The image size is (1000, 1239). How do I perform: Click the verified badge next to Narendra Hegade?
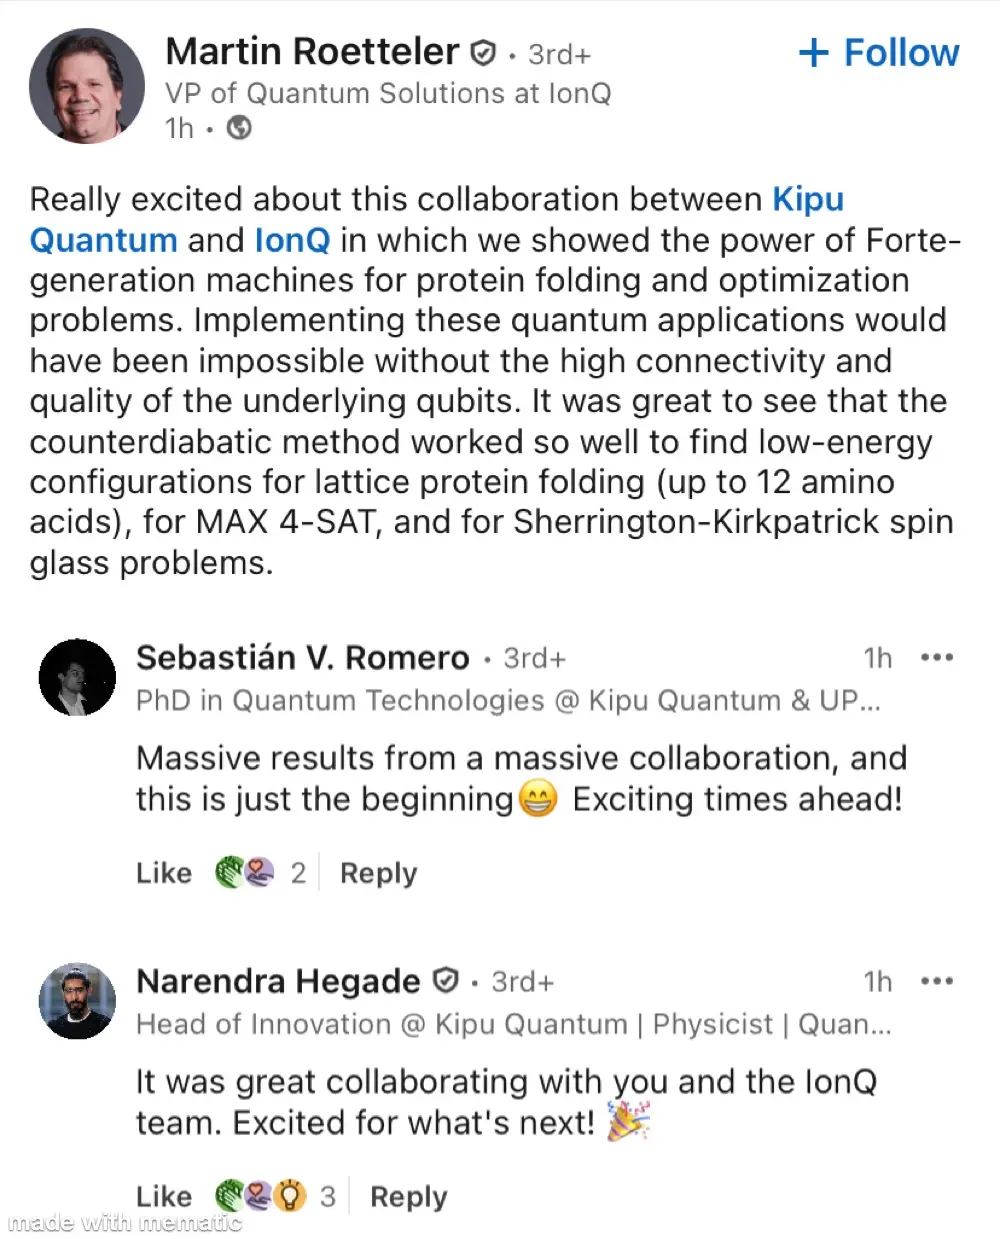446,981
